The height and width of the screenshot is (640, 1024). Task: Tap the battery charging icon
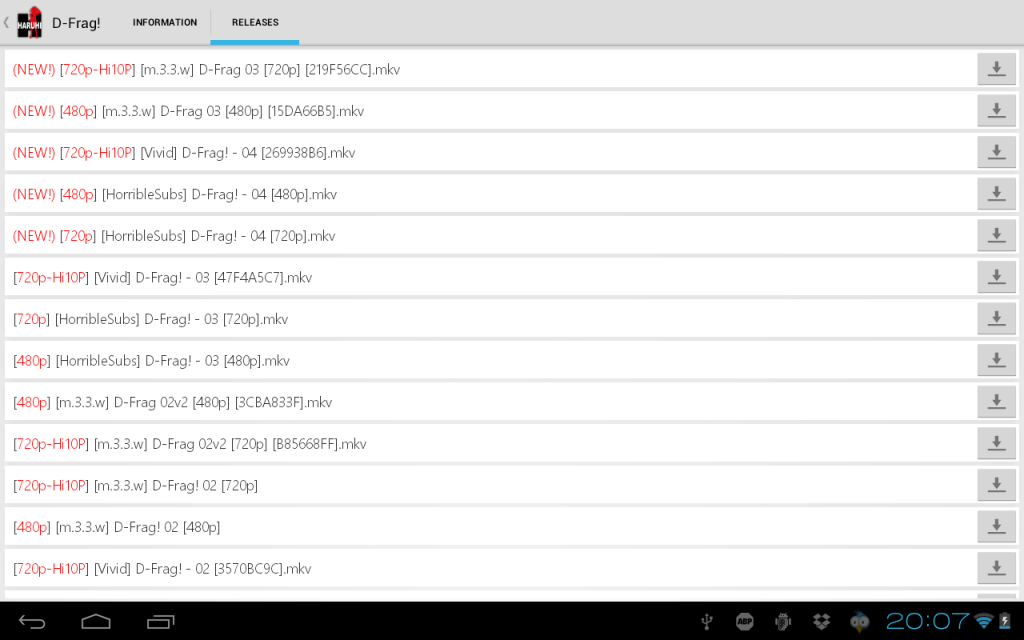[1005, 621]
